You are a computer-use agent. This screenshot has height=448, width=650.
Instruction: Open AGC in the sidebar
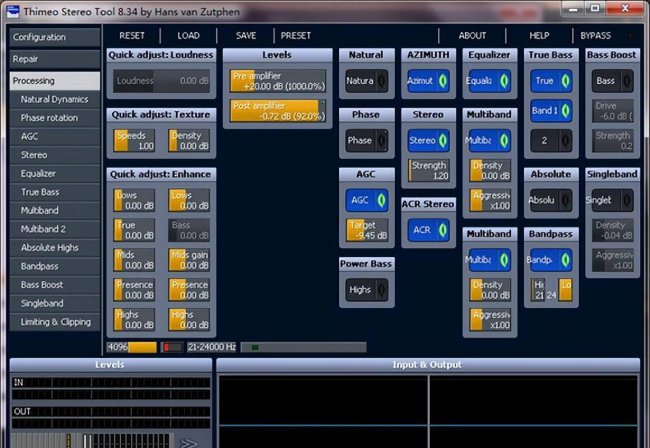coord(55,137)
